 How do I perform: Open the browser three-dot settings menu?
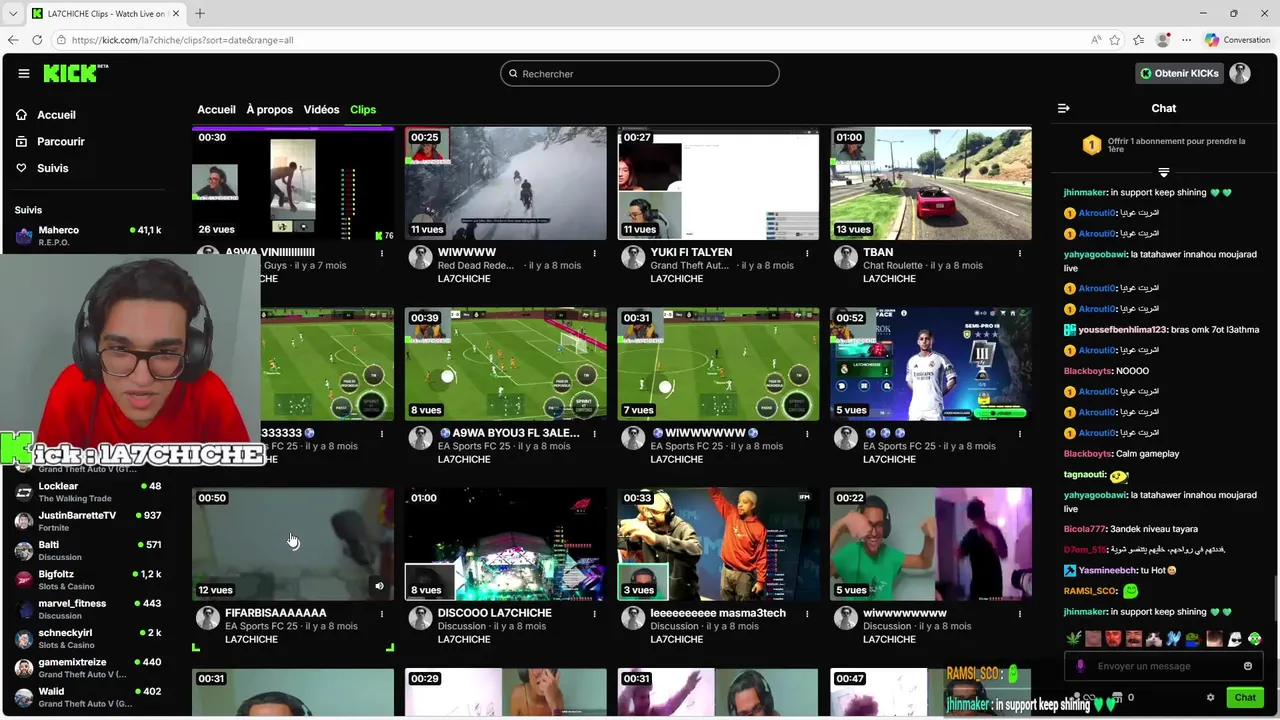click(x=1186, y=40)
